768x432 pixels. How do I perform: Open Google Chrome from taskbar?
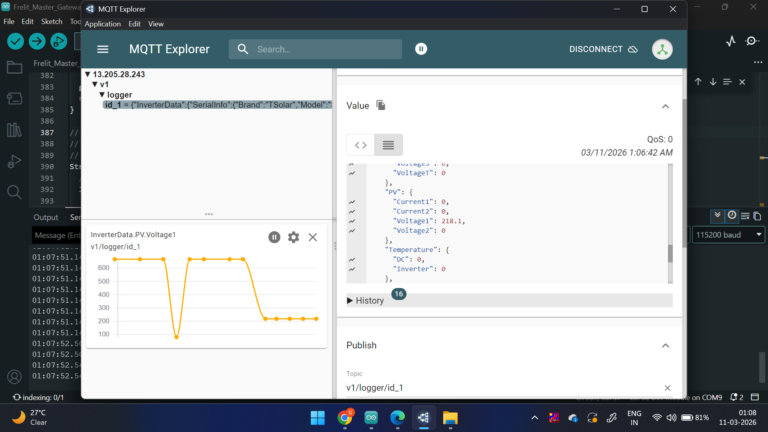(x=345, y=418)
